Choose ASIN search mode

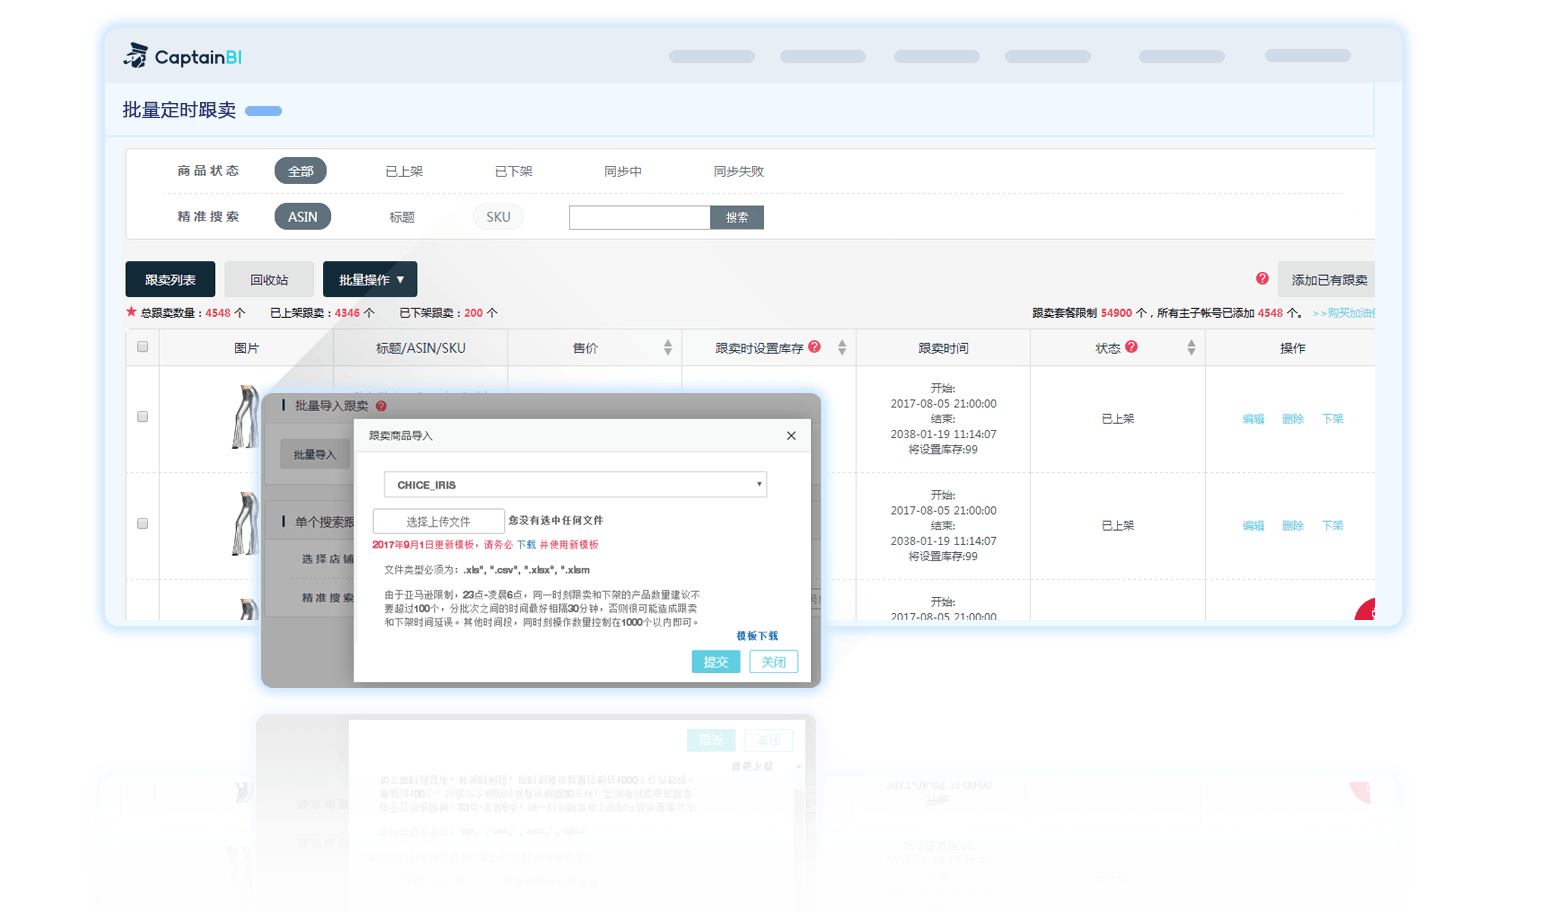pyautogui.click(x=303, y=217)
